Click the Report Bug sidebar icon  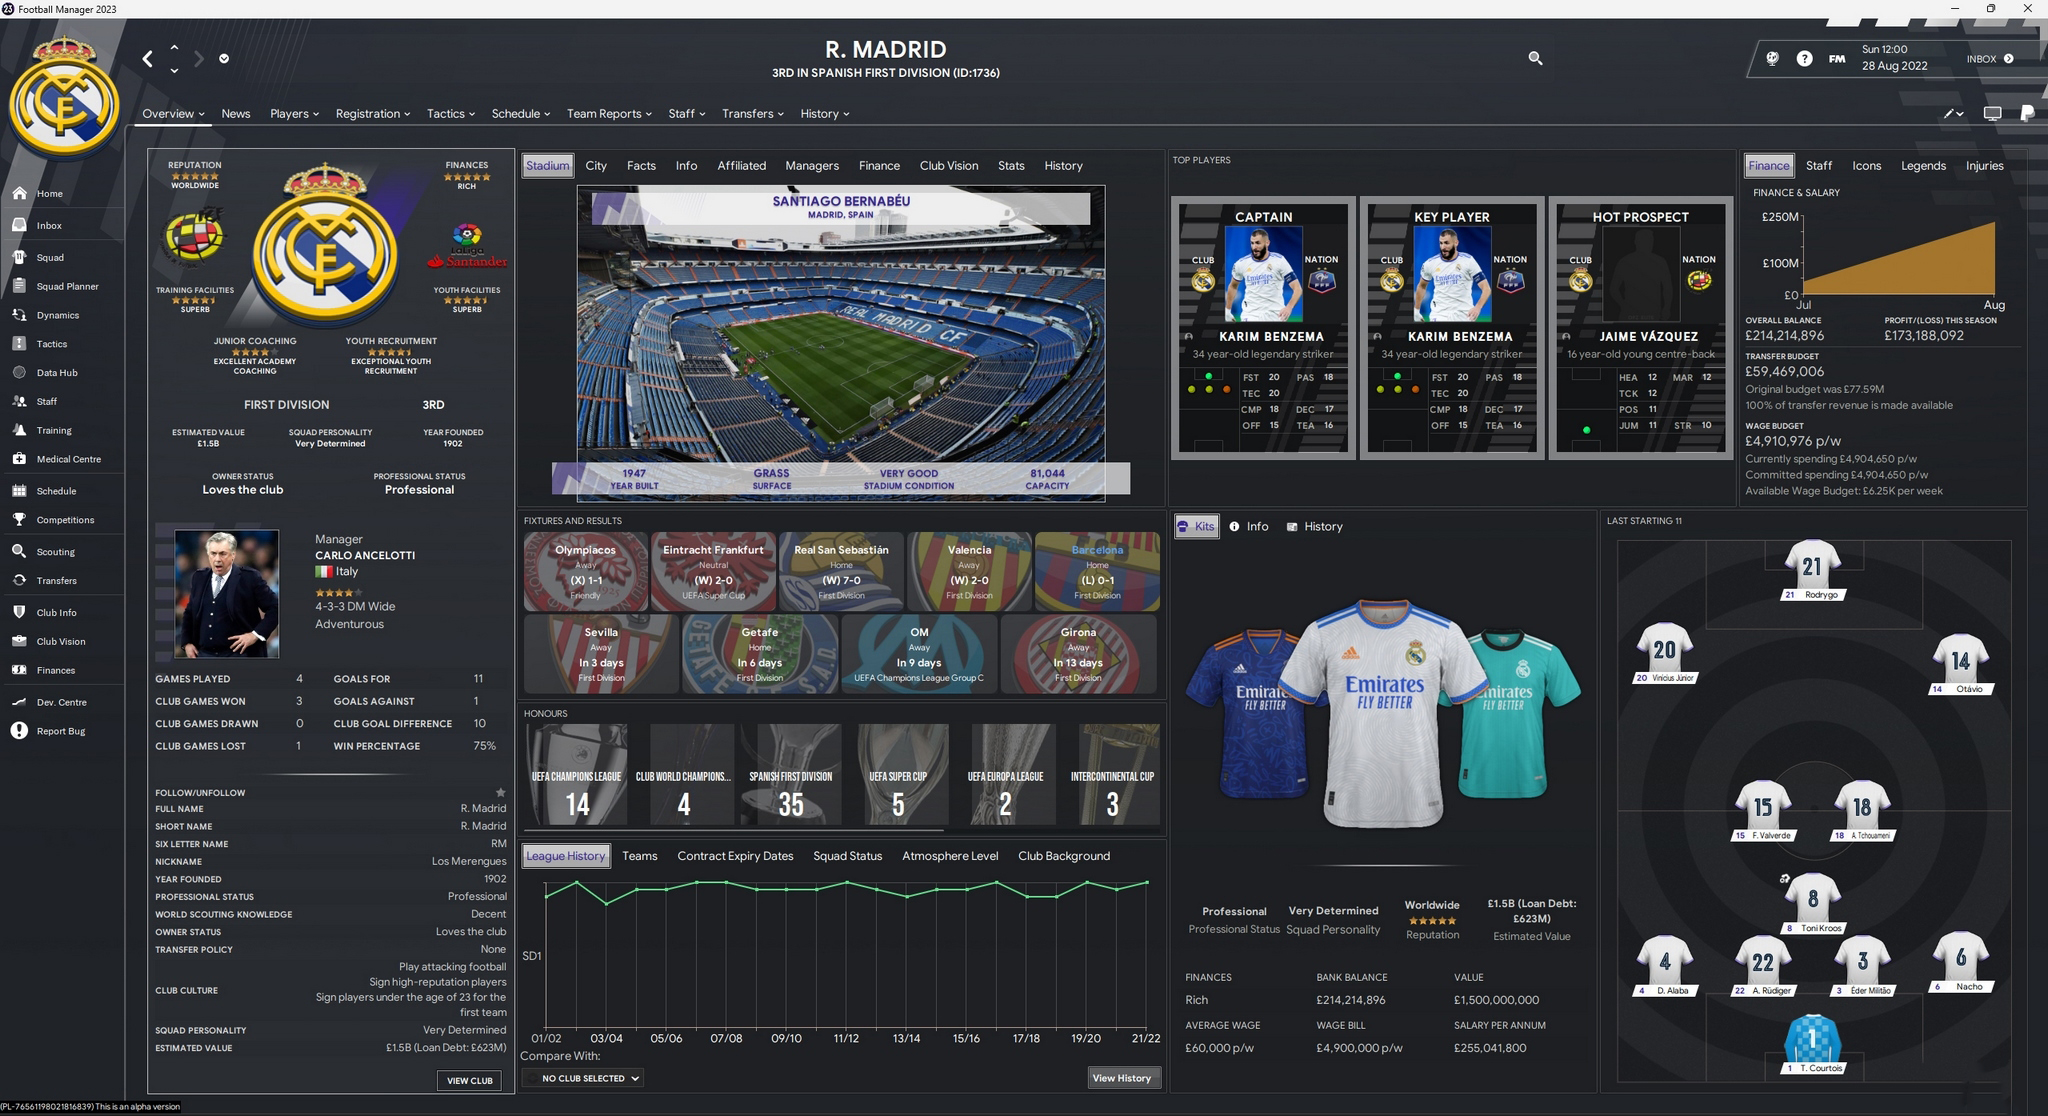[19, 731]
